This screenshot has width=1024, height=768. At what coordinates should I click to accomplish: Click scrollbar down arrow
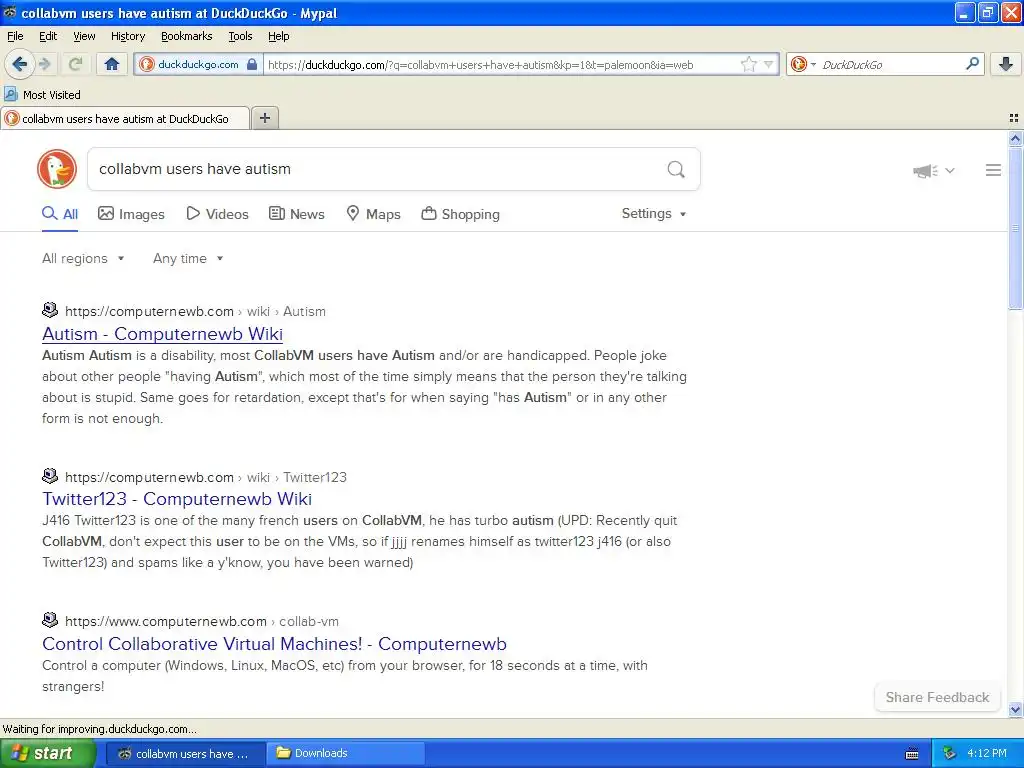pyautogui.click(x=1016, y=710)
